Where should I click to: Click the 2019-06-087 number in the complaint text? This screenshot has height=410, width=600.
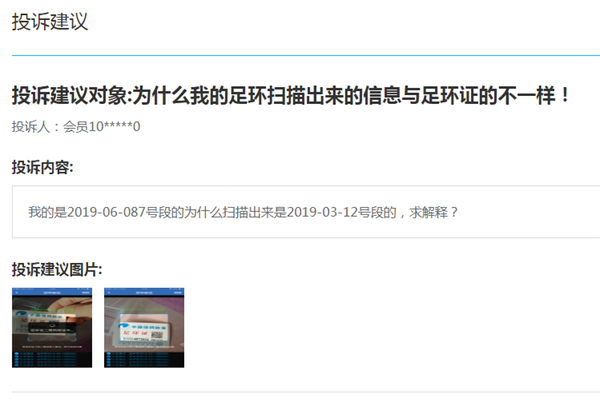[x=106, y=212]
